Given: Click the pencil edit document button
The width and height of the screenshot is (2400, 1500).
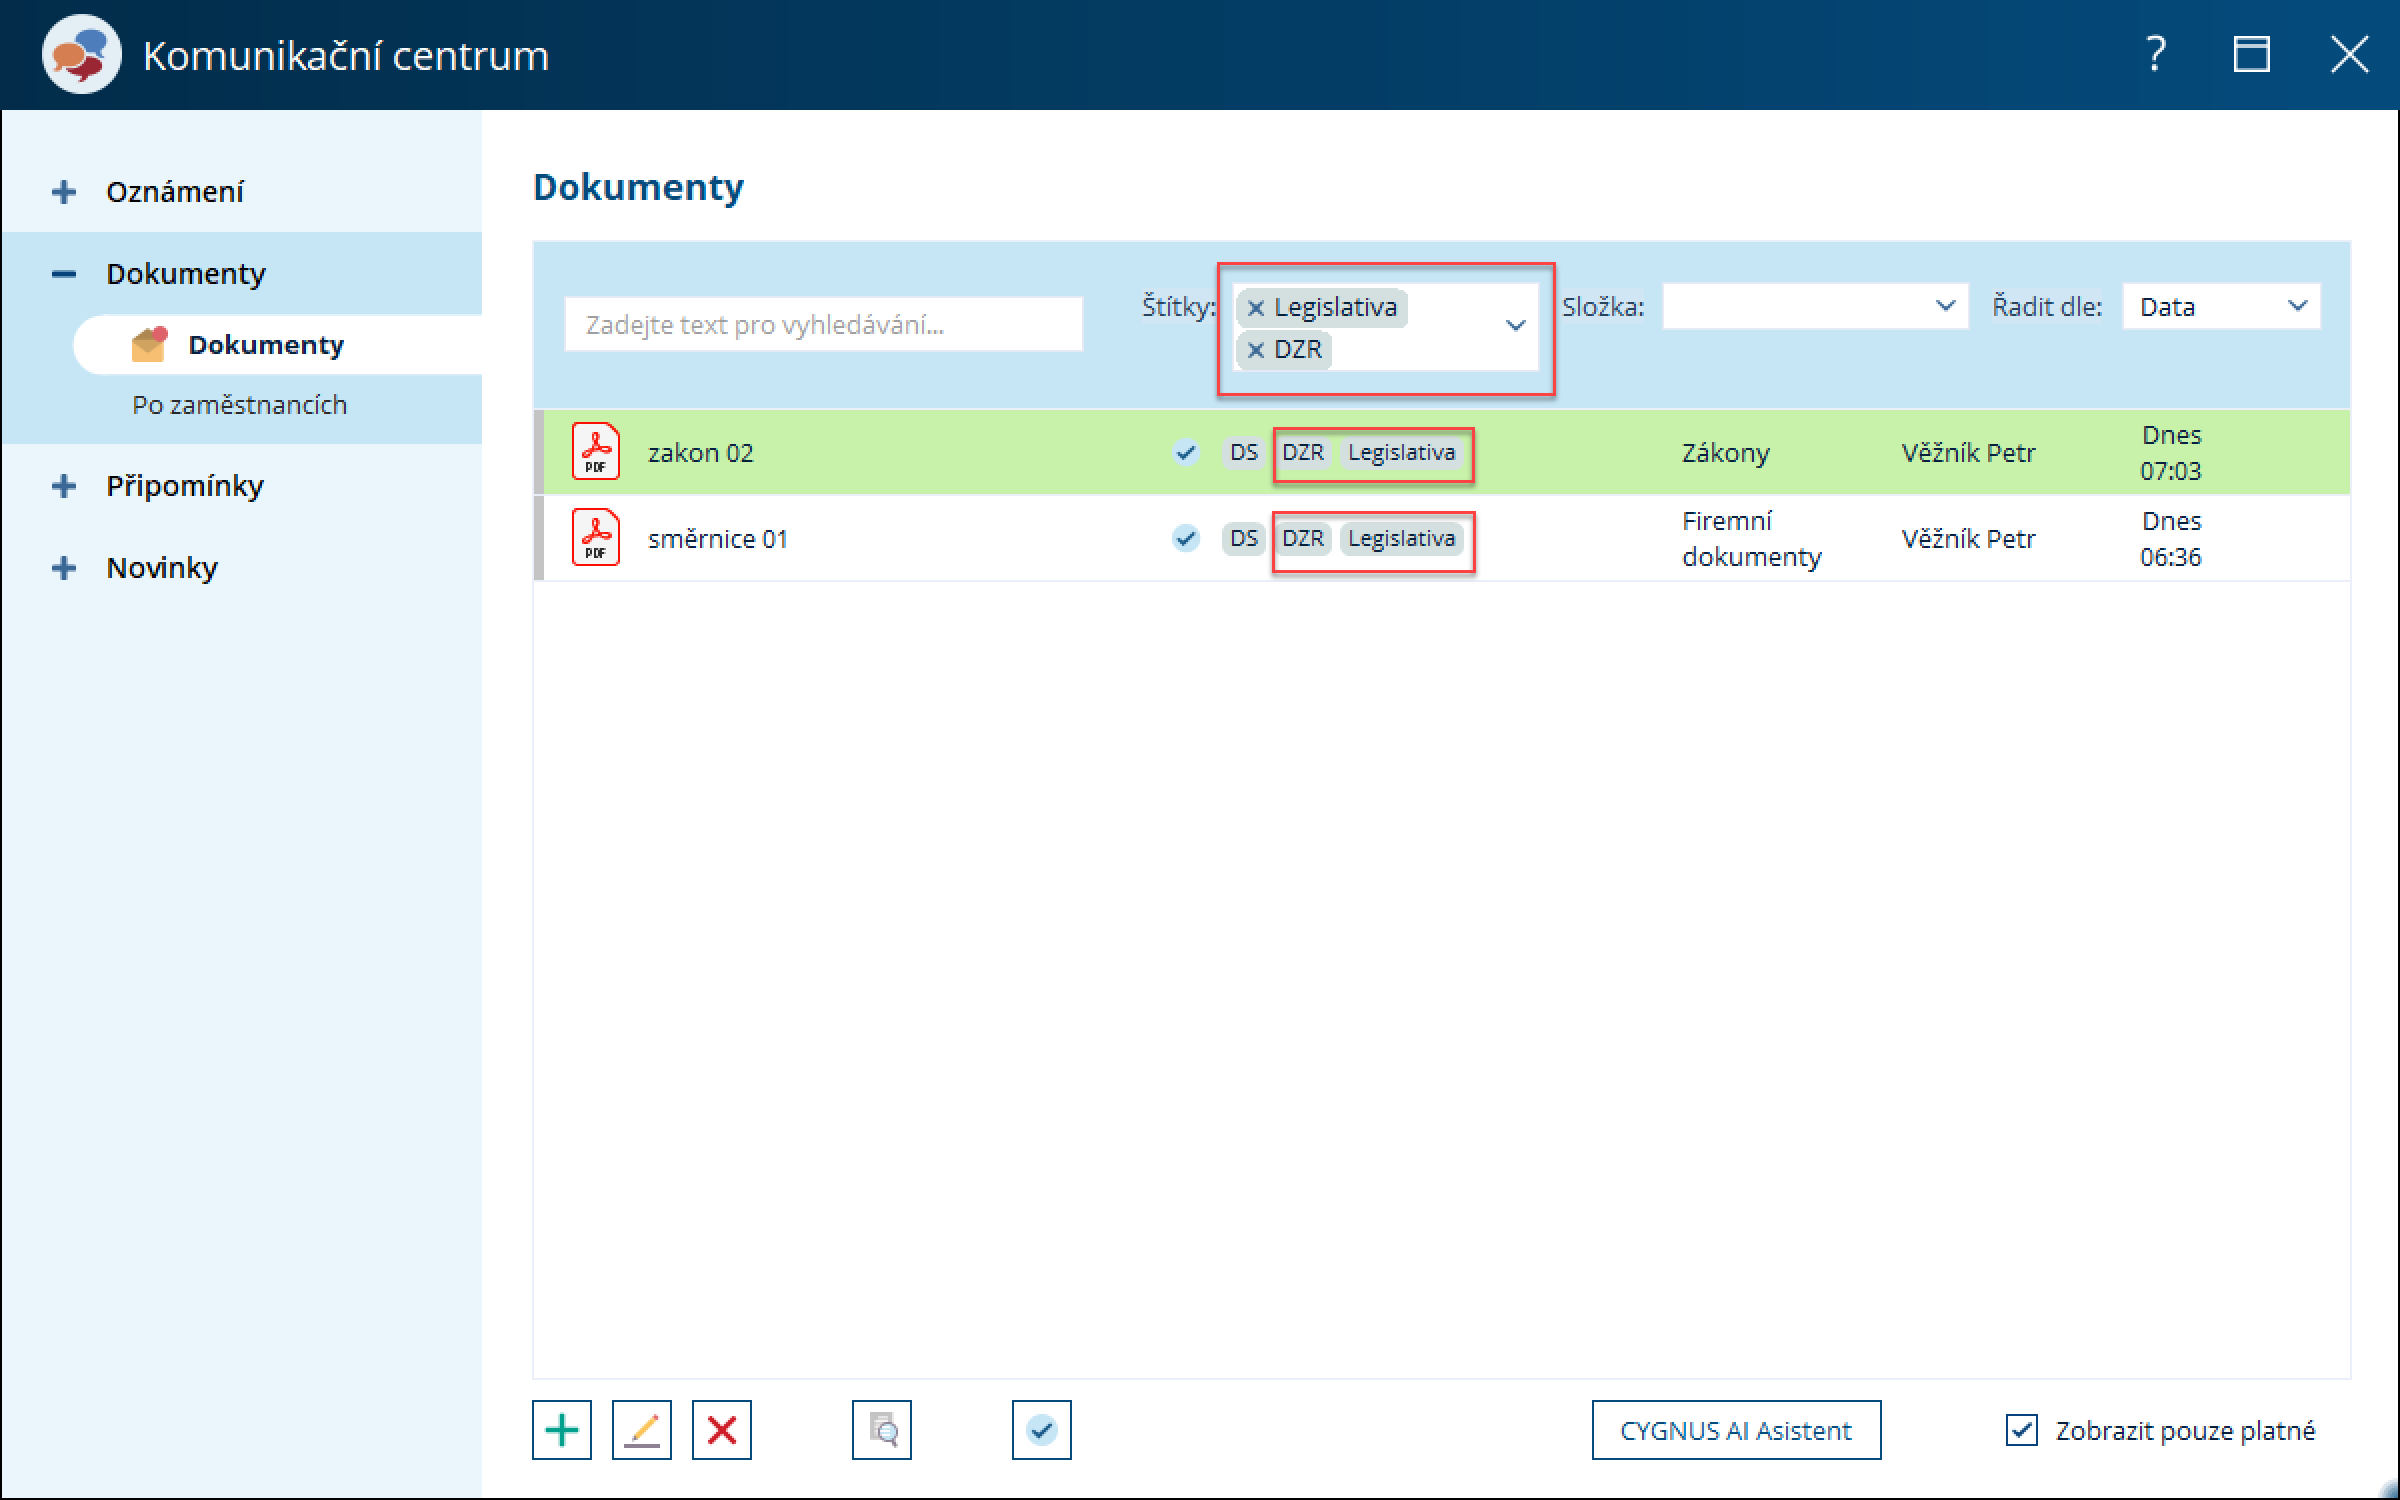Looking at the screenshot, I should (641, 1430).
